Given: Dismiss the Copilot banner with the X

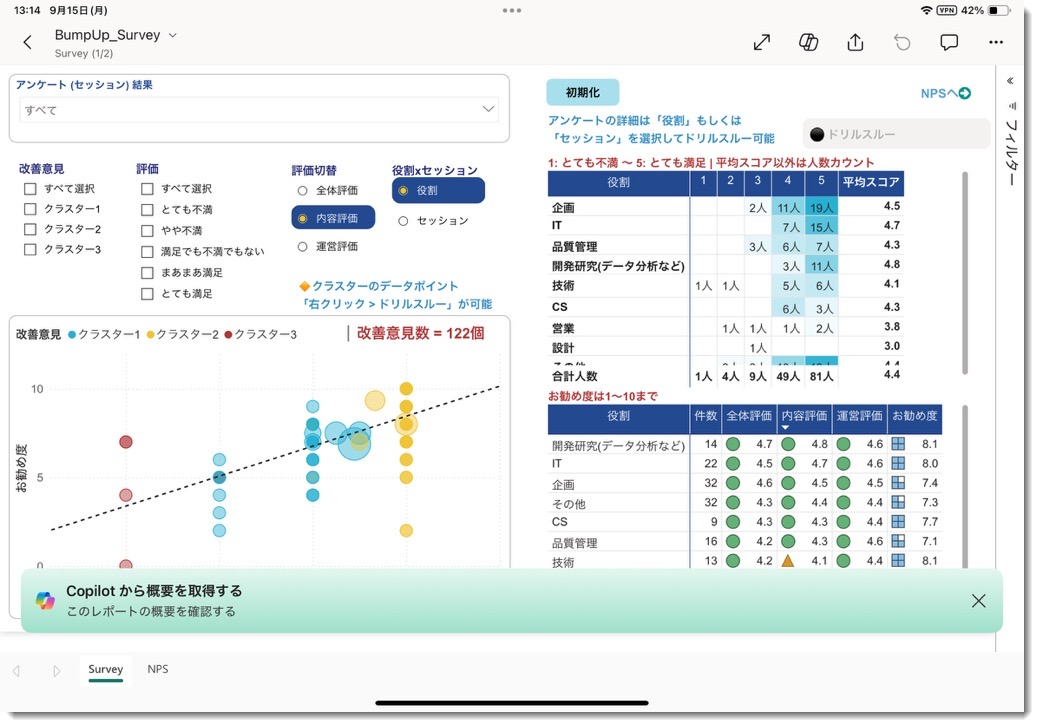Looking at the screenshot, I should click(977, 600).
